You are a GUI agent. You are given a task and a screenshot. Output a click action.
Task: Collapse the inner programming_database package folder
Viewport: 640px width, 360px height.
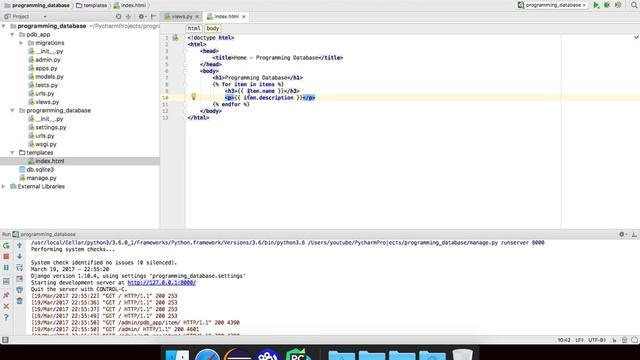pyautogui.click(x=12, y=111)
